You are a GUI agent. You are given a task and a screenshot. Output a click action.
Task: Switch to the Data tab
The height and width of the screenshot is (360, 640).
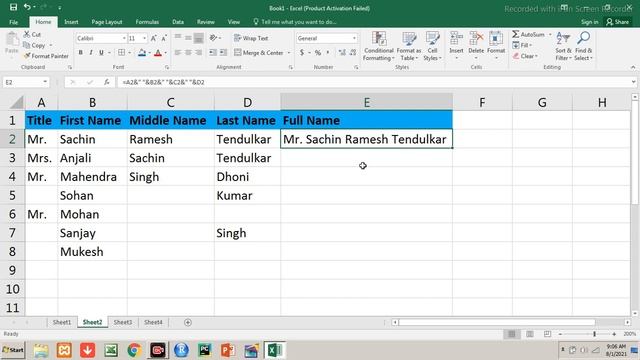point(178,22)
